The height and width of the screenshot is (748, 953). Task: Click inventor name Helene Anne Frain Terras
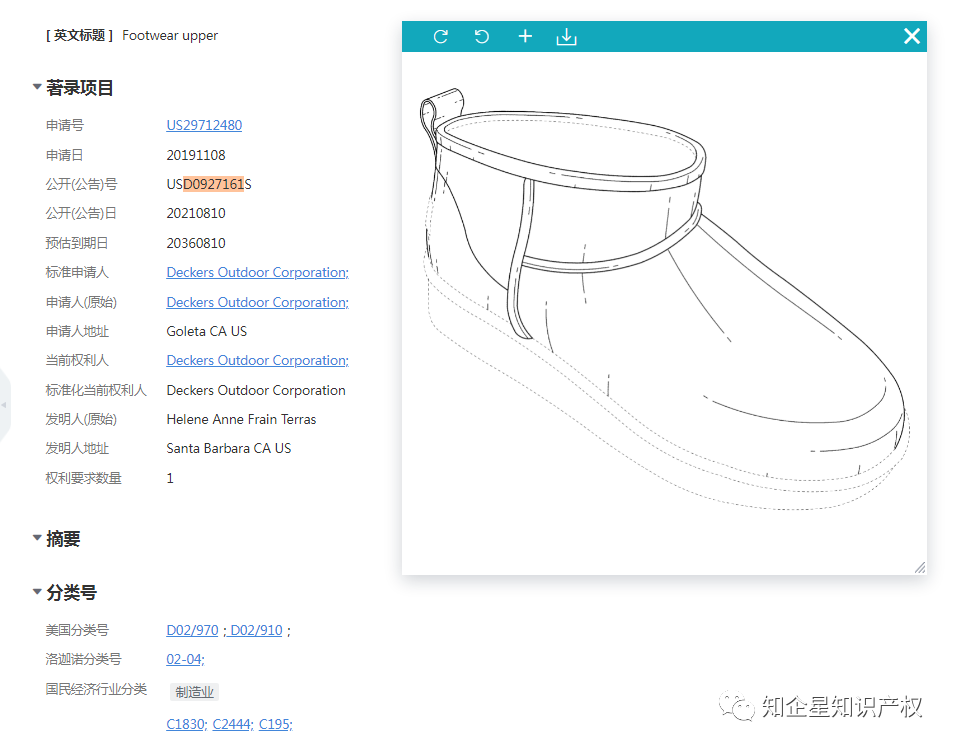241,419
